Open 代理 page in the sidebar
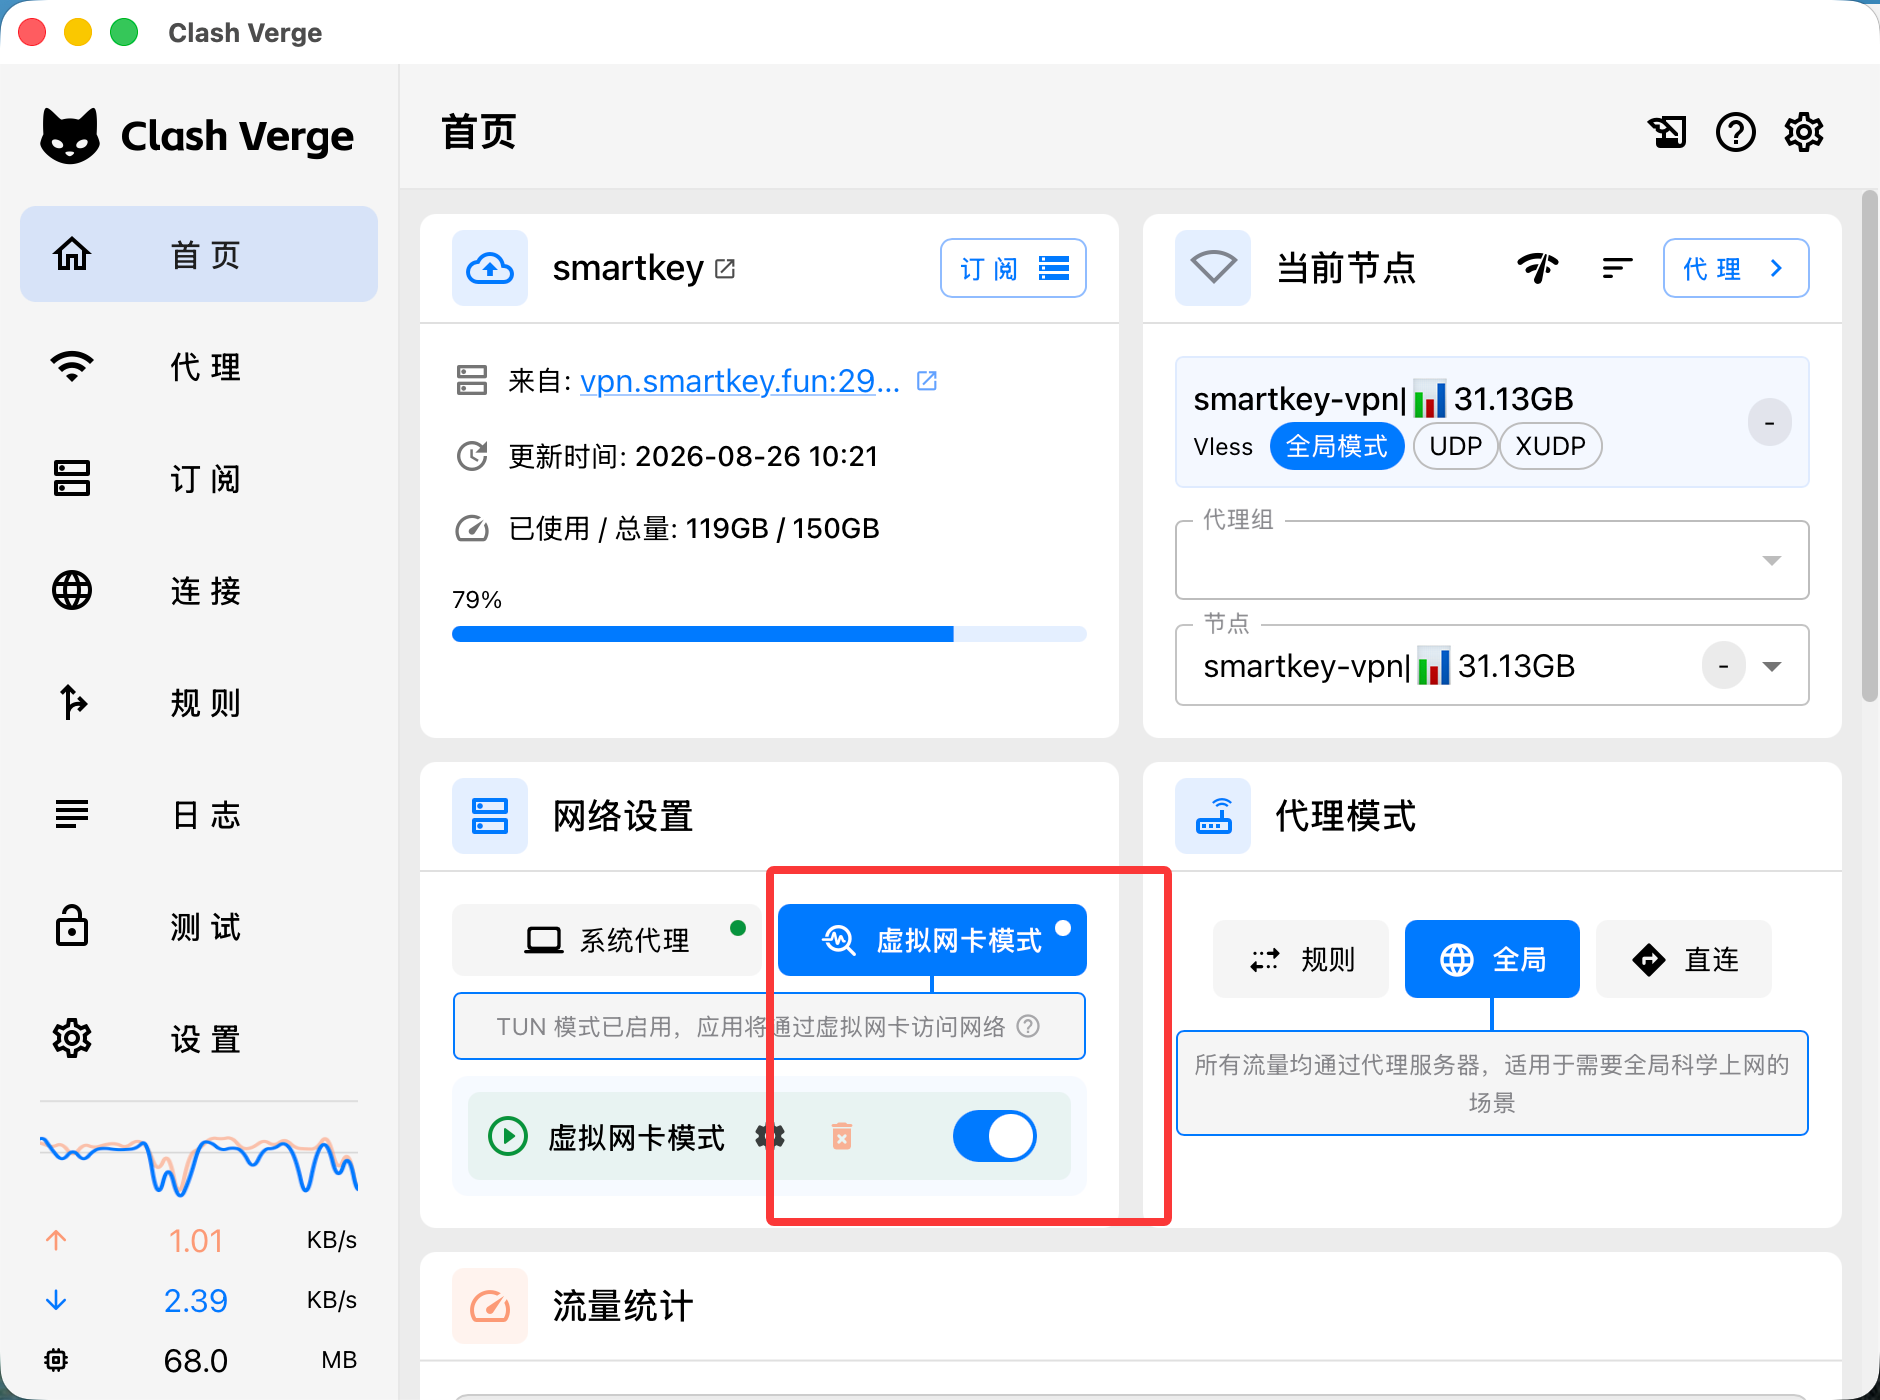 click(x=199, y=366)
